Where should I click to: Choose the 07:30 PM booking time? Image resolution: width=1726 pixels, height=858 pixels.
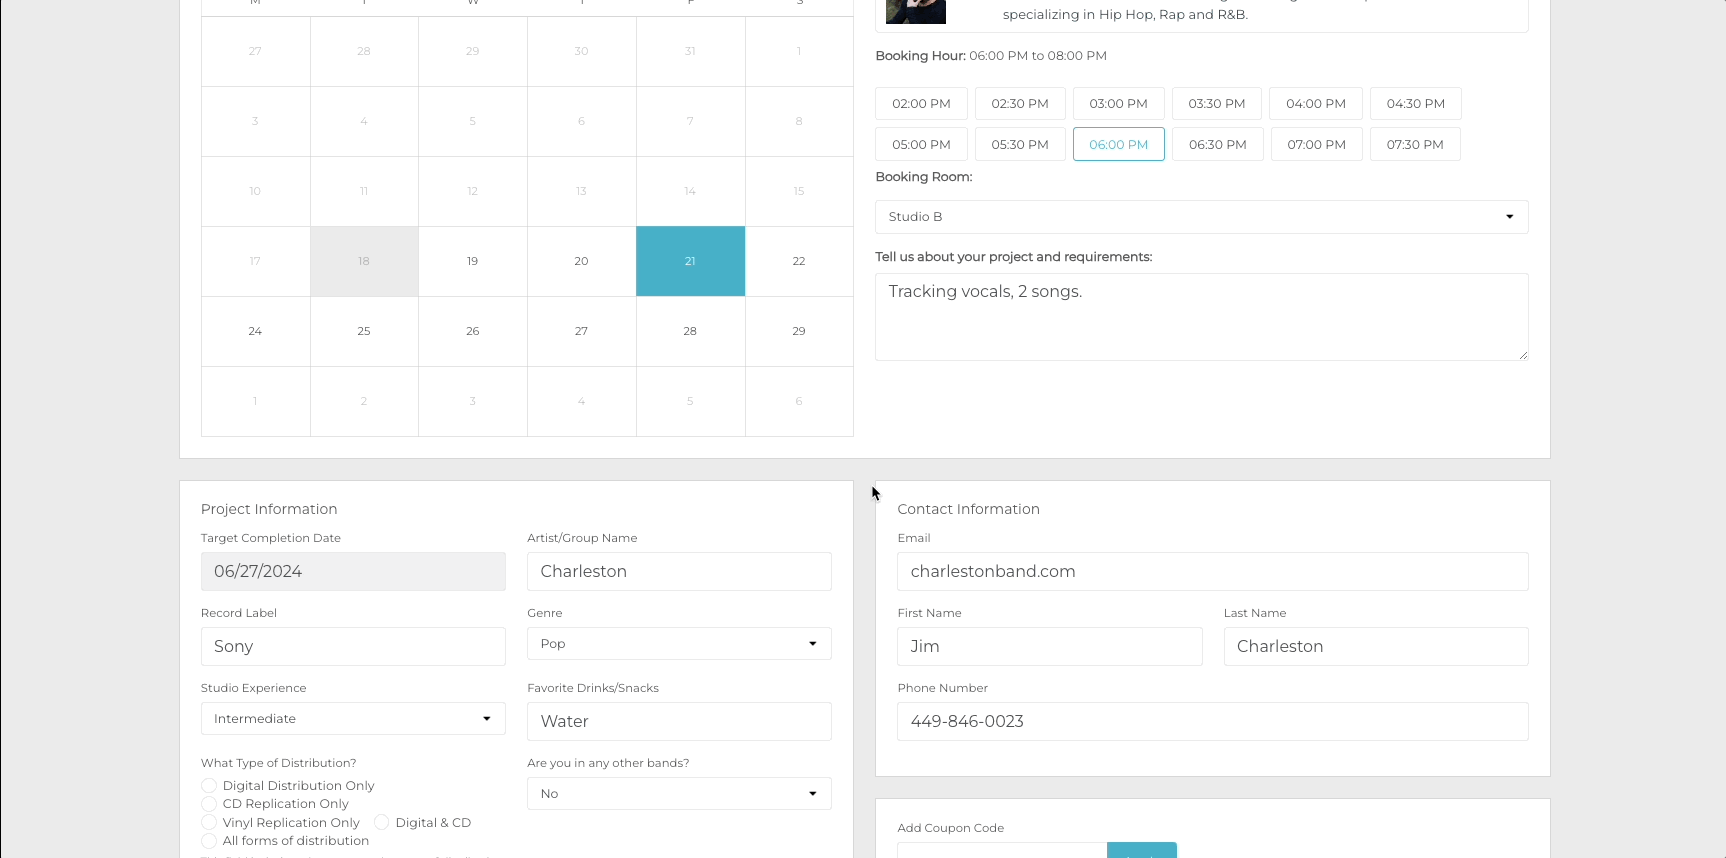pyautogui.click(x=1414, y=145)
